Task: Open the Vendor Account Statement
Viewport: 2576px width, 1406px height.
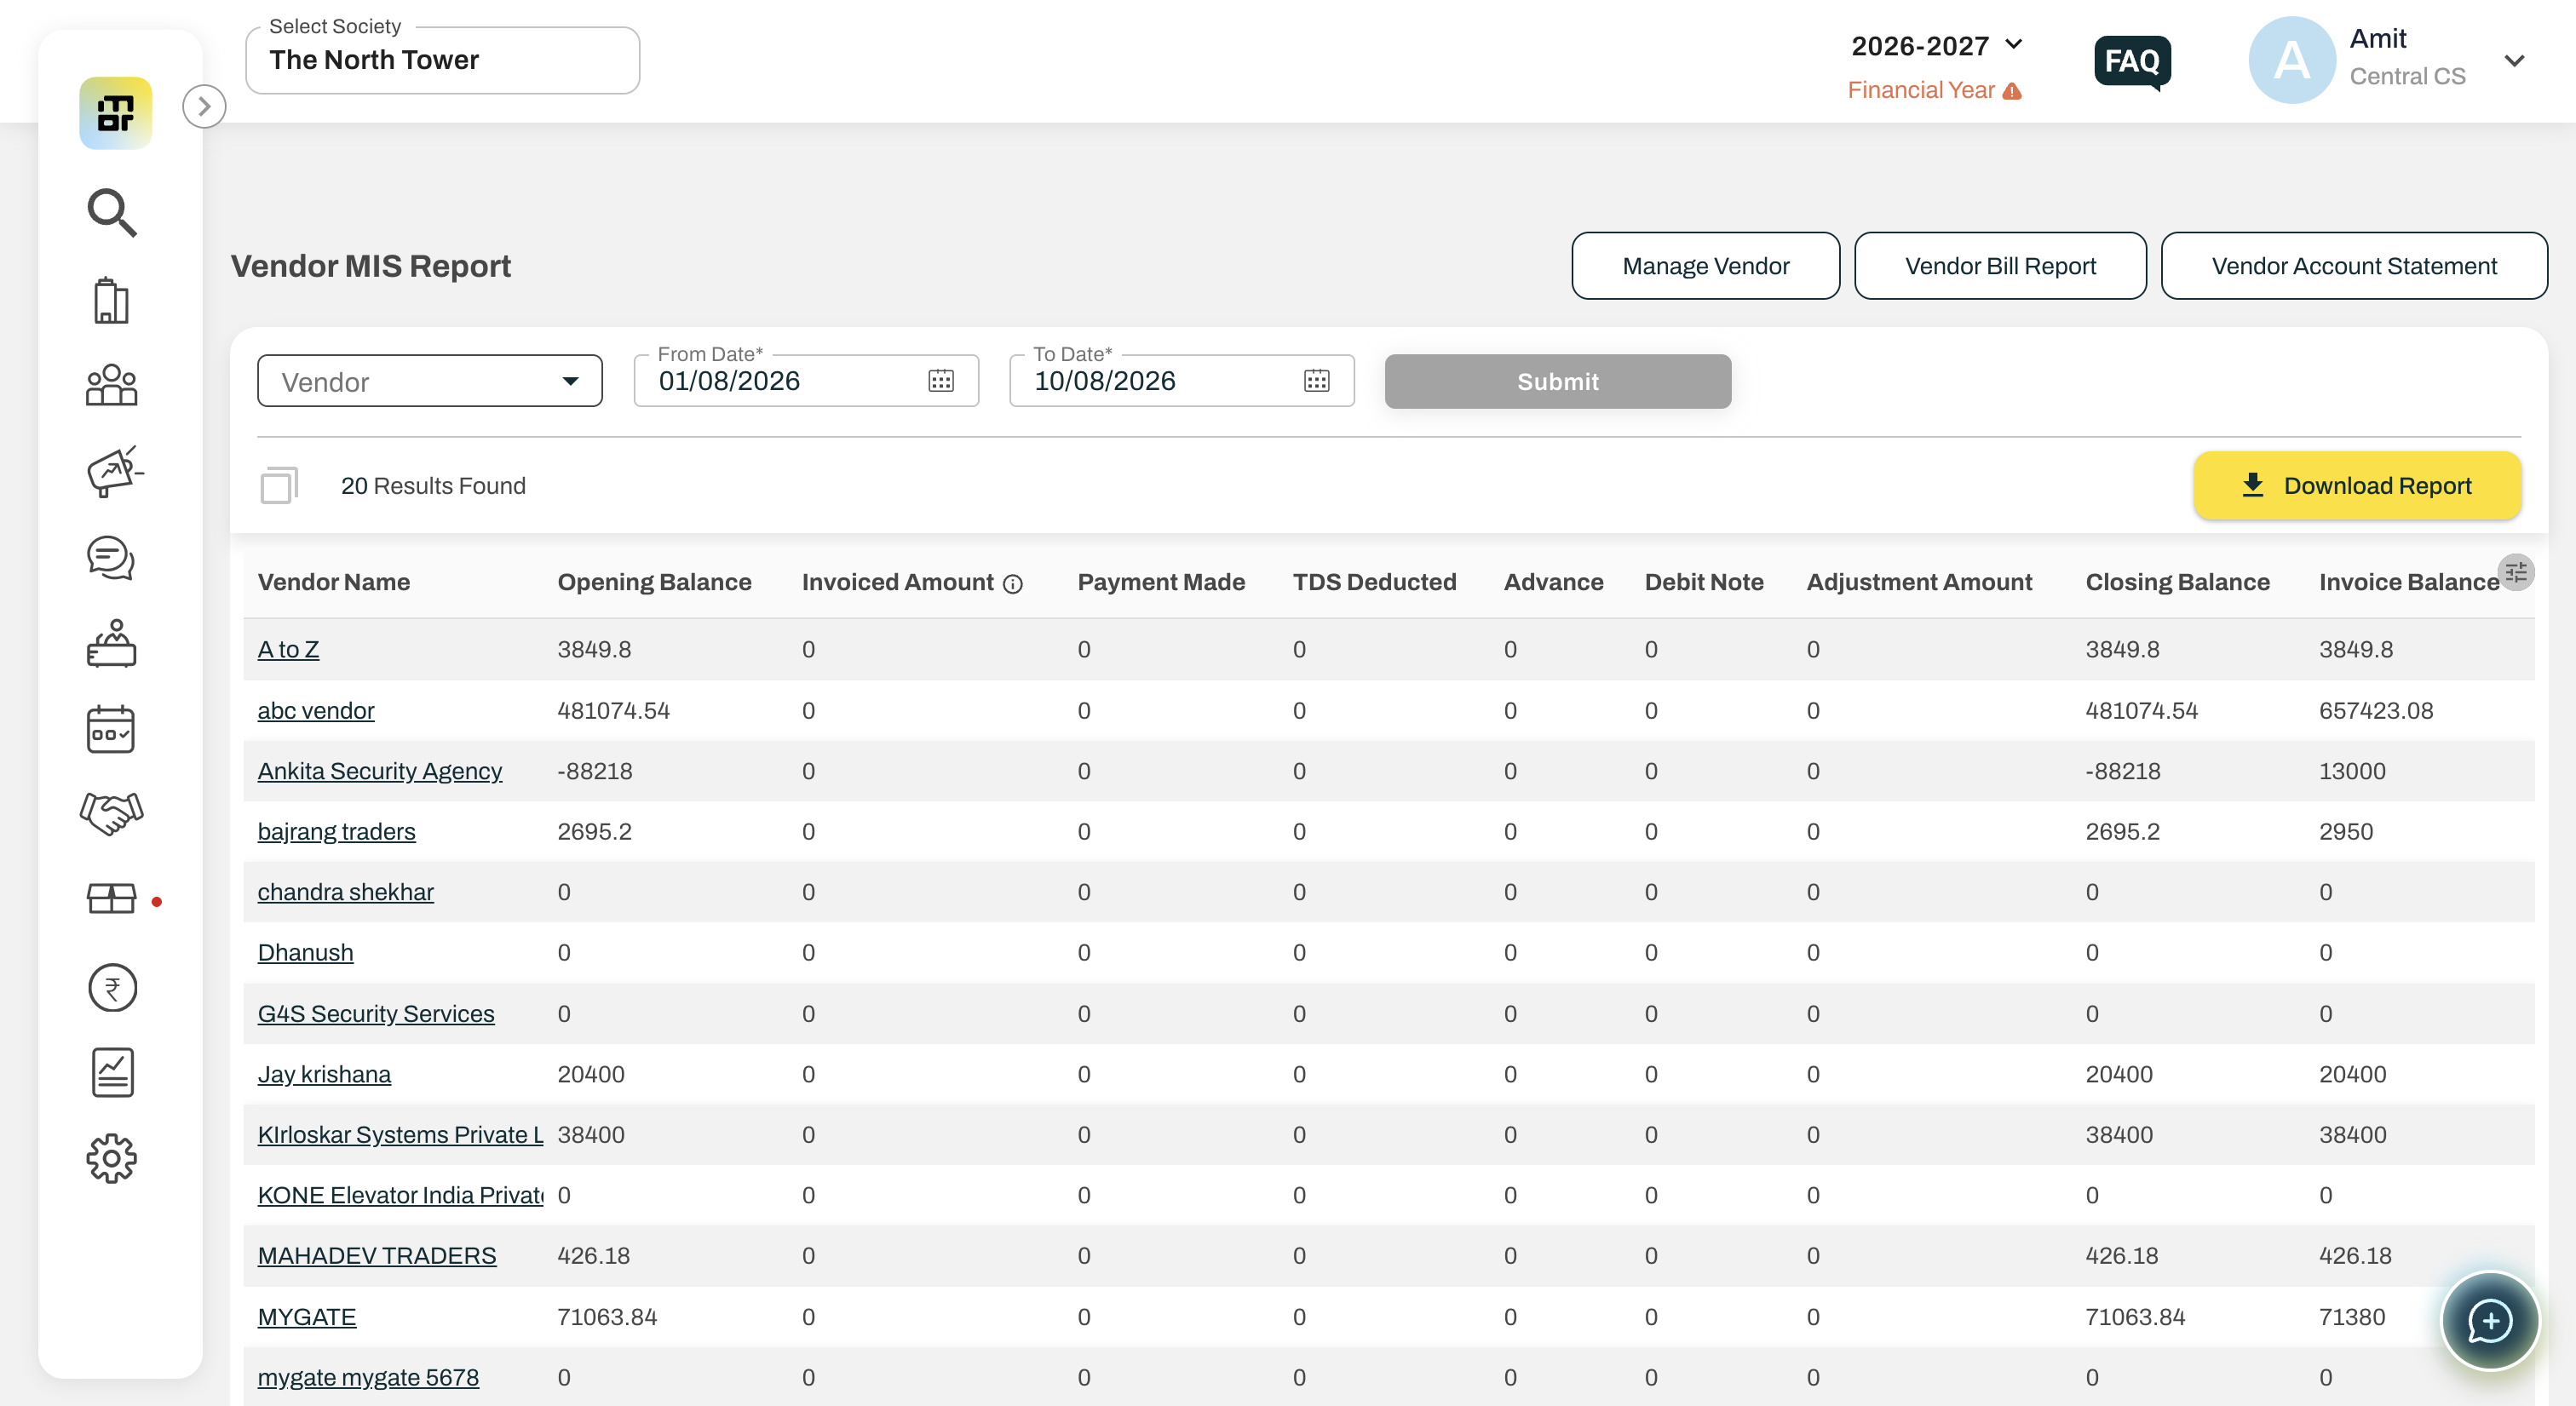Action: pyautogui.click(x=2354, y=266)
